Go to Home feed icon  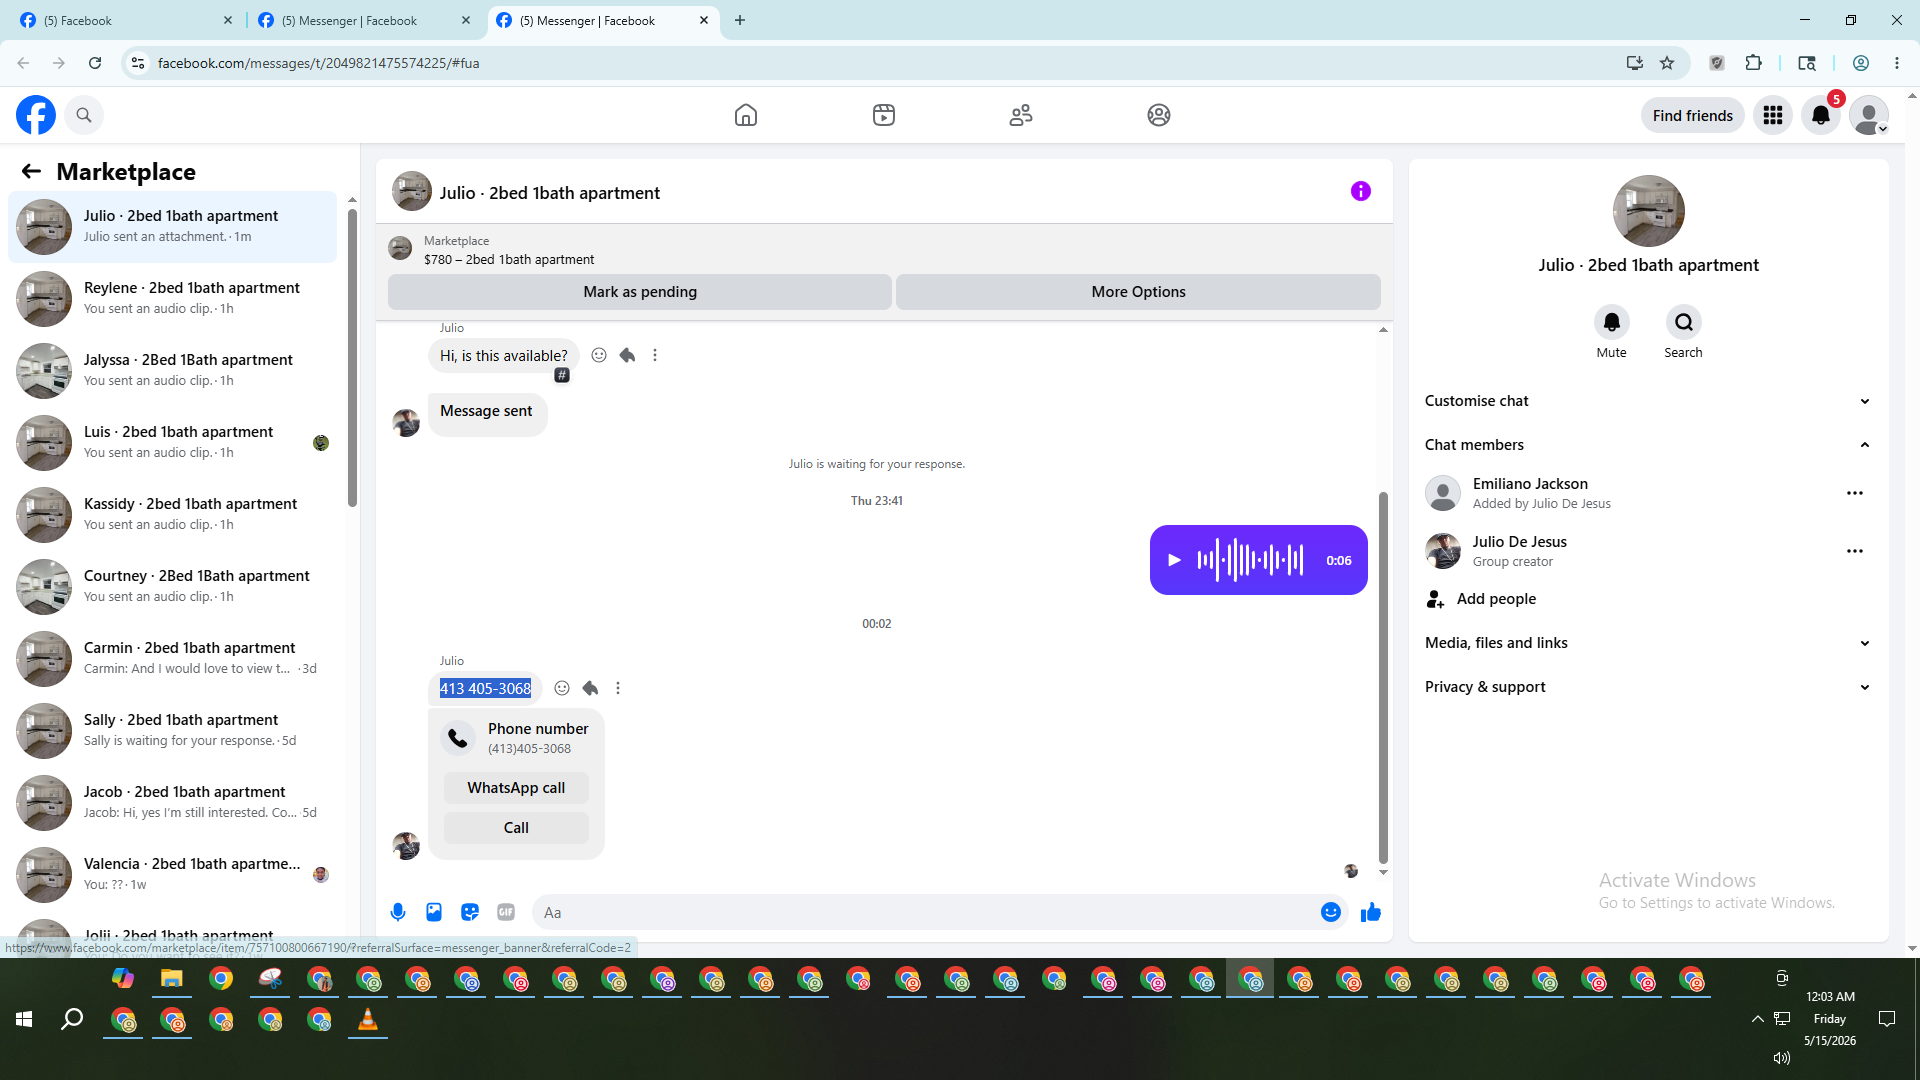pos(746,115)
